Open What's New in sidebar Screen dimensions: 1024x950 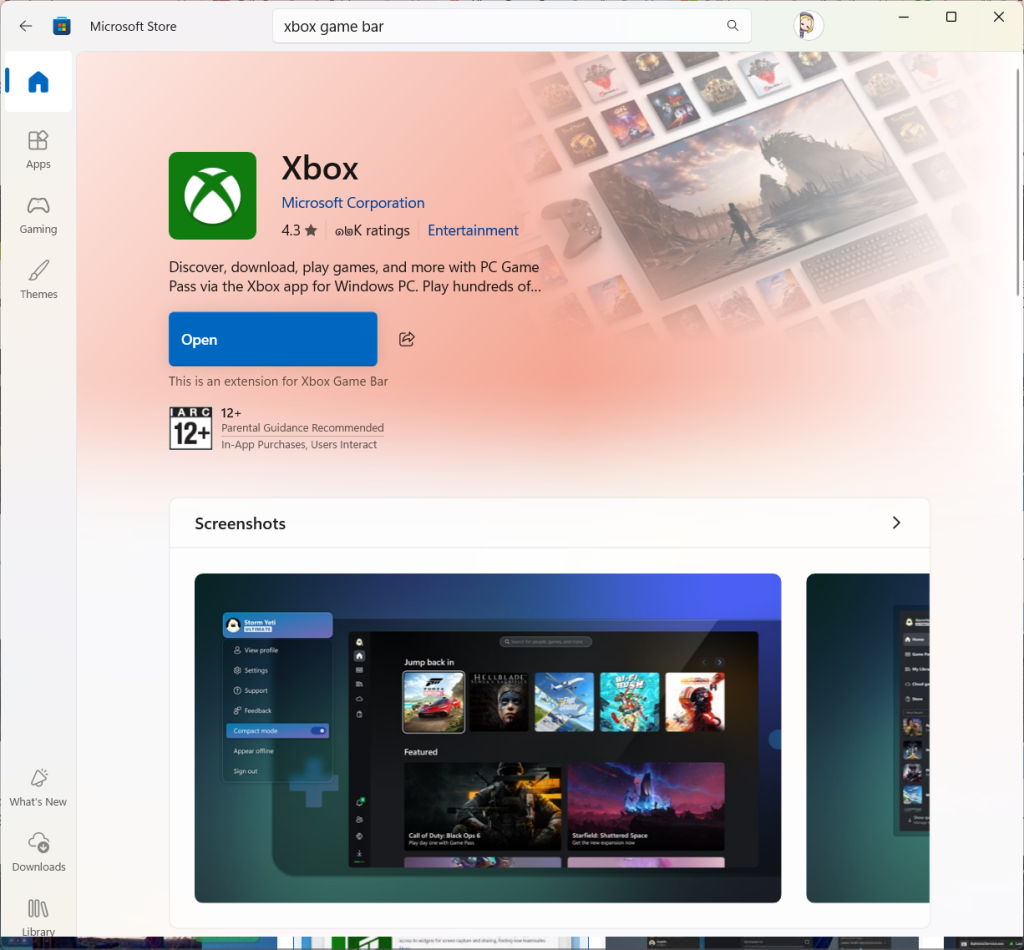pos(38,787)
